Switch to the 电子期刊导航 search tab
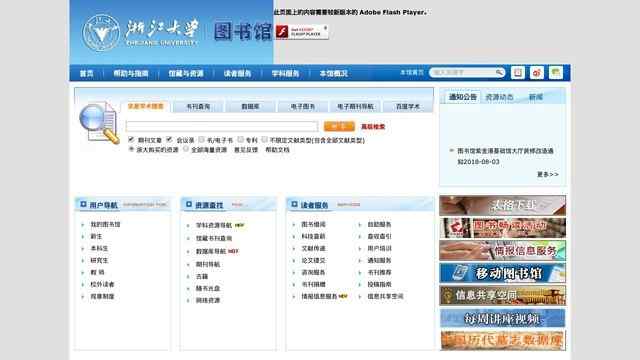 [355, 107]
